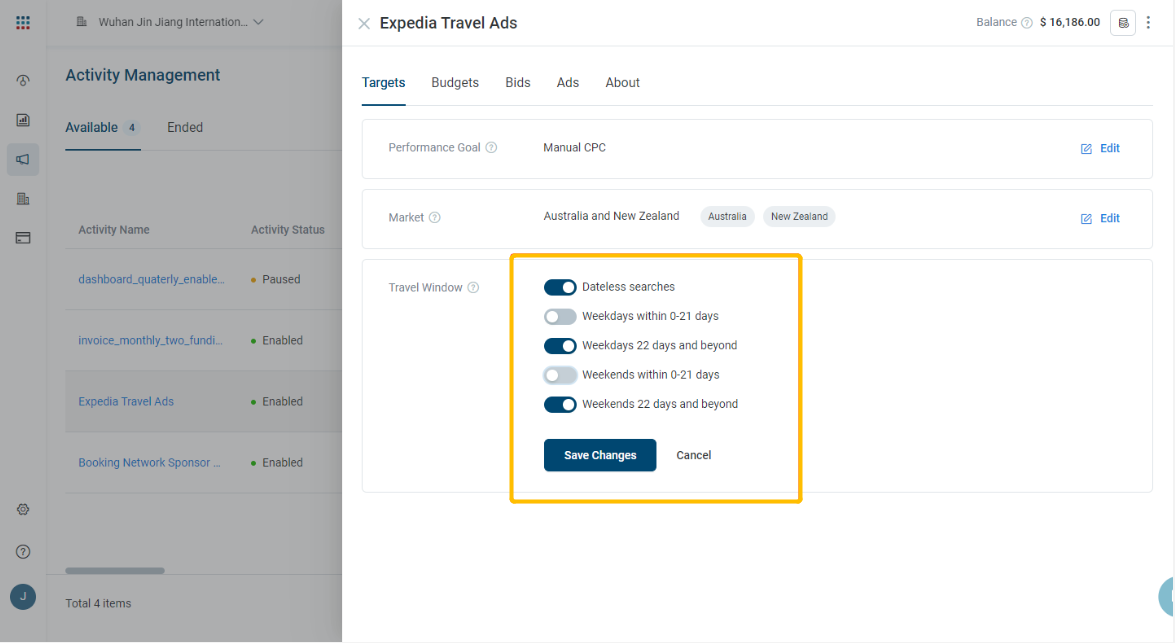
Task: Close the Expedia Travel Ads panel
Action: (x=363, y=24)
